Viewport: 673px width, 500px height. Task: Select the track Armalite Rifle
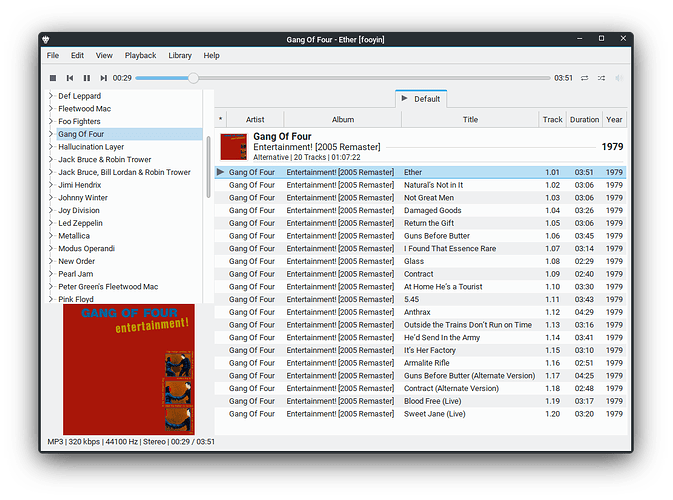[x=421, y=363]
